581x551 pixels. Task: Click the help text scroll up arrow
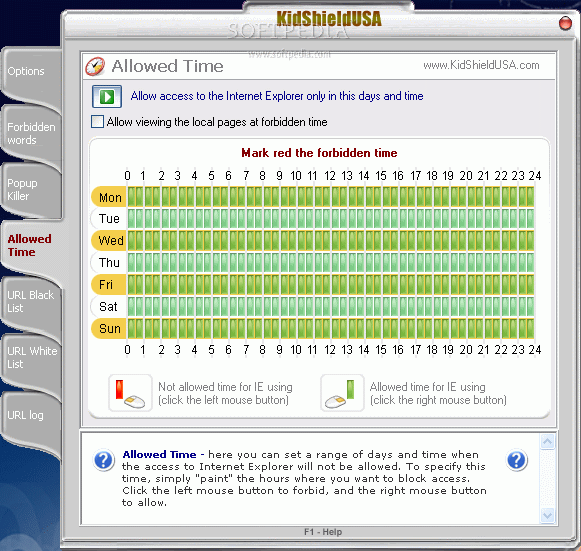(x=547, y=442)
